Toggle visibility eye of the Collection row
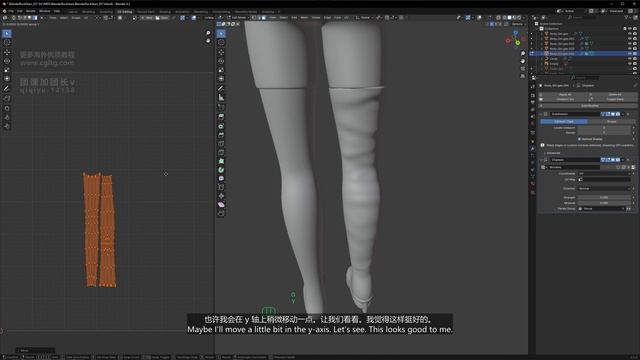This screenshot has width=640, height=360. [x=630, y=29]
